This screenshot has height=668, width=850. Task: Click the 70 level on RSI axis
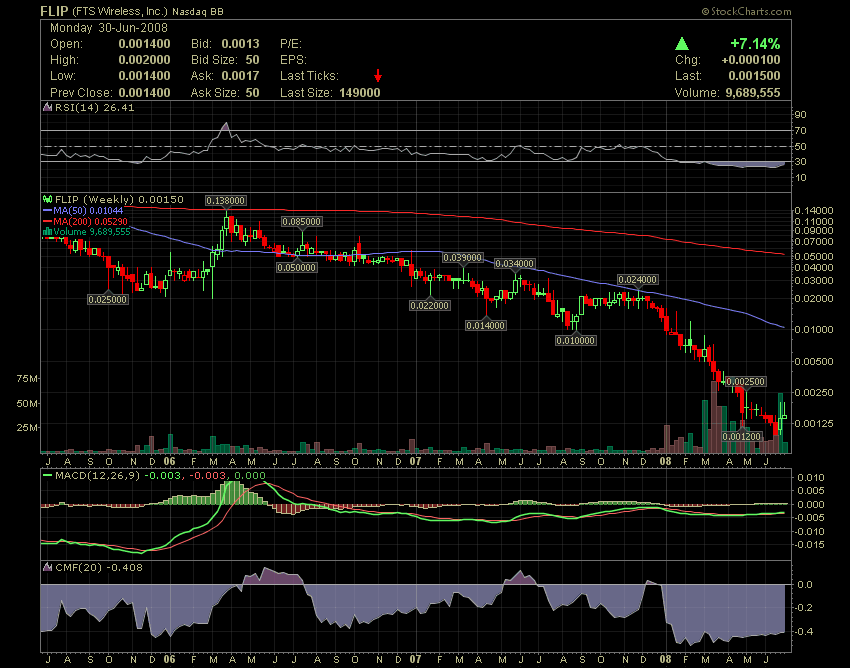click(x=801, y=131)
